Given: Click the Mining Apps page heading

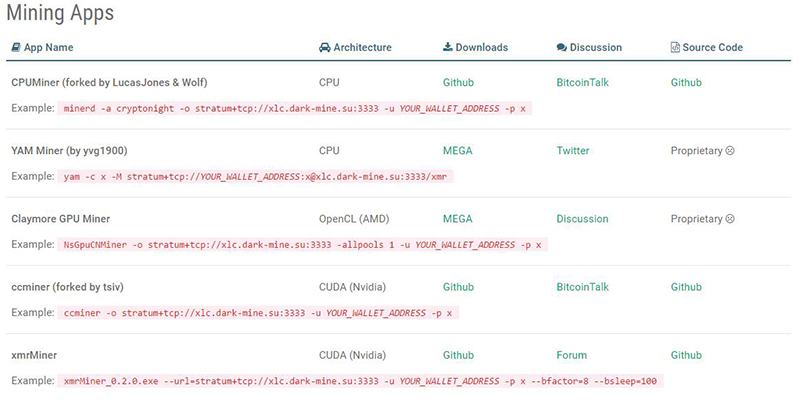Looking at the screenshot, I should [60, 13].
